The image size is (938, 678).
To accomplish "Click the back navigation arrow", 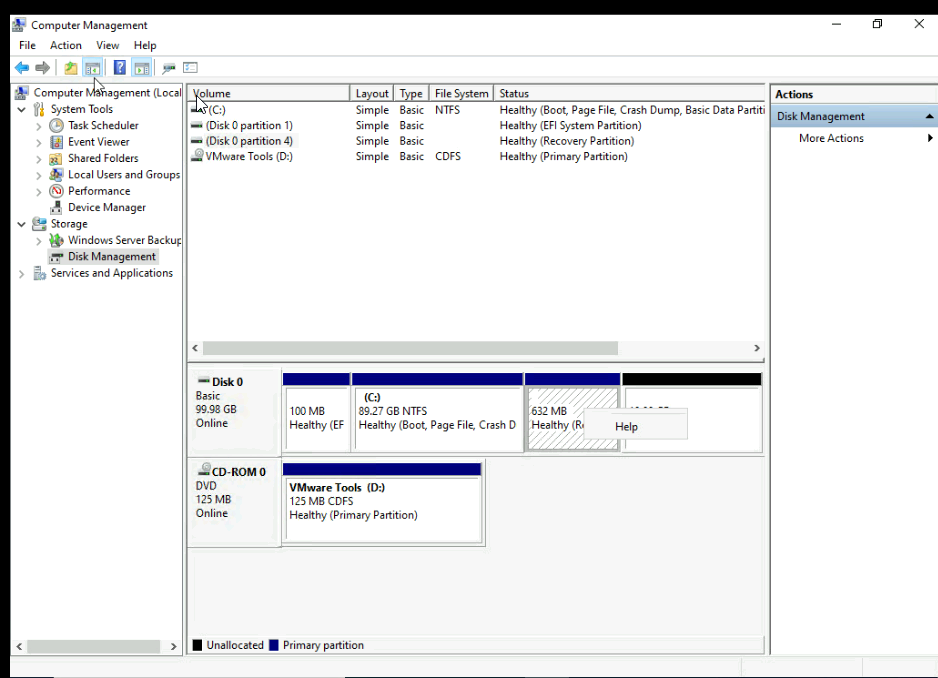I will click(x=21, y=67).
